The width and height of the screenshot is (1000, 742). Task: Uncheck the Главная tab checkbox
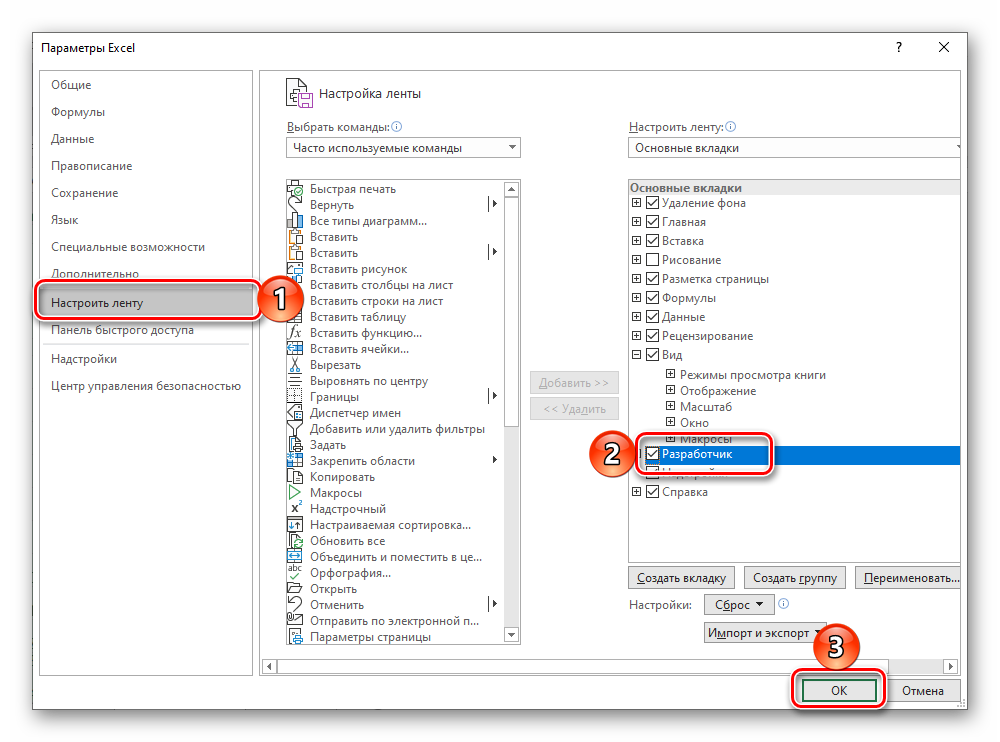click(652, 222)
